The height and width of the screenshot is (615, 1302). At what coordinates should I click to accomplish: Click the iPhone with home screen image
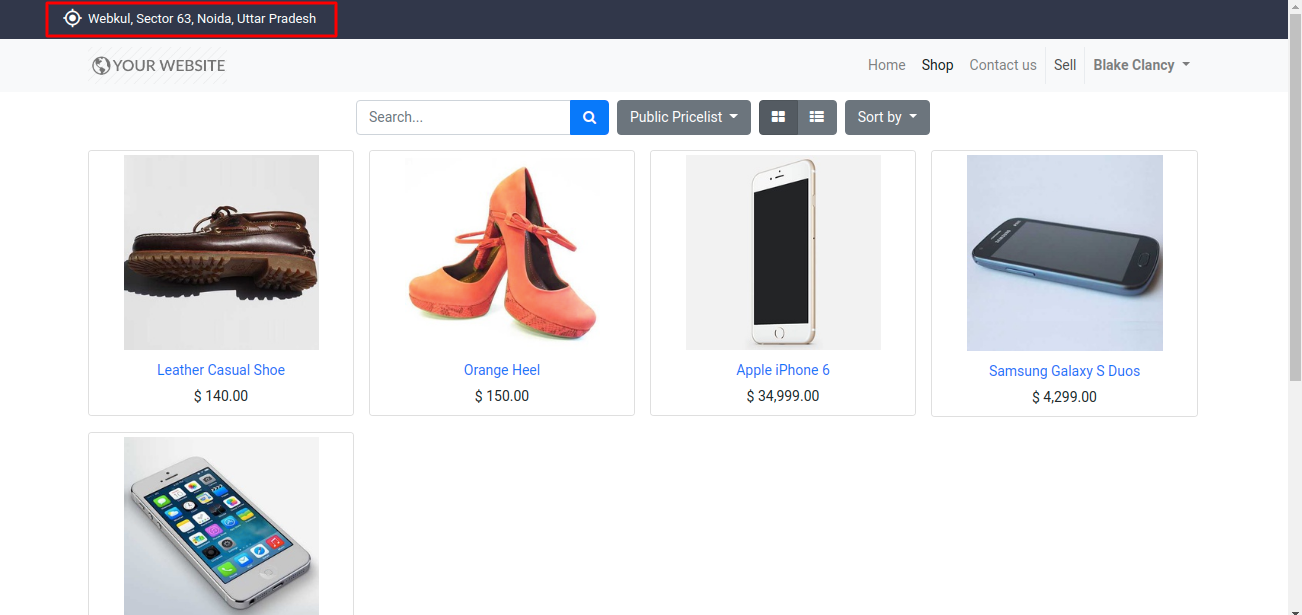point(221,526)
